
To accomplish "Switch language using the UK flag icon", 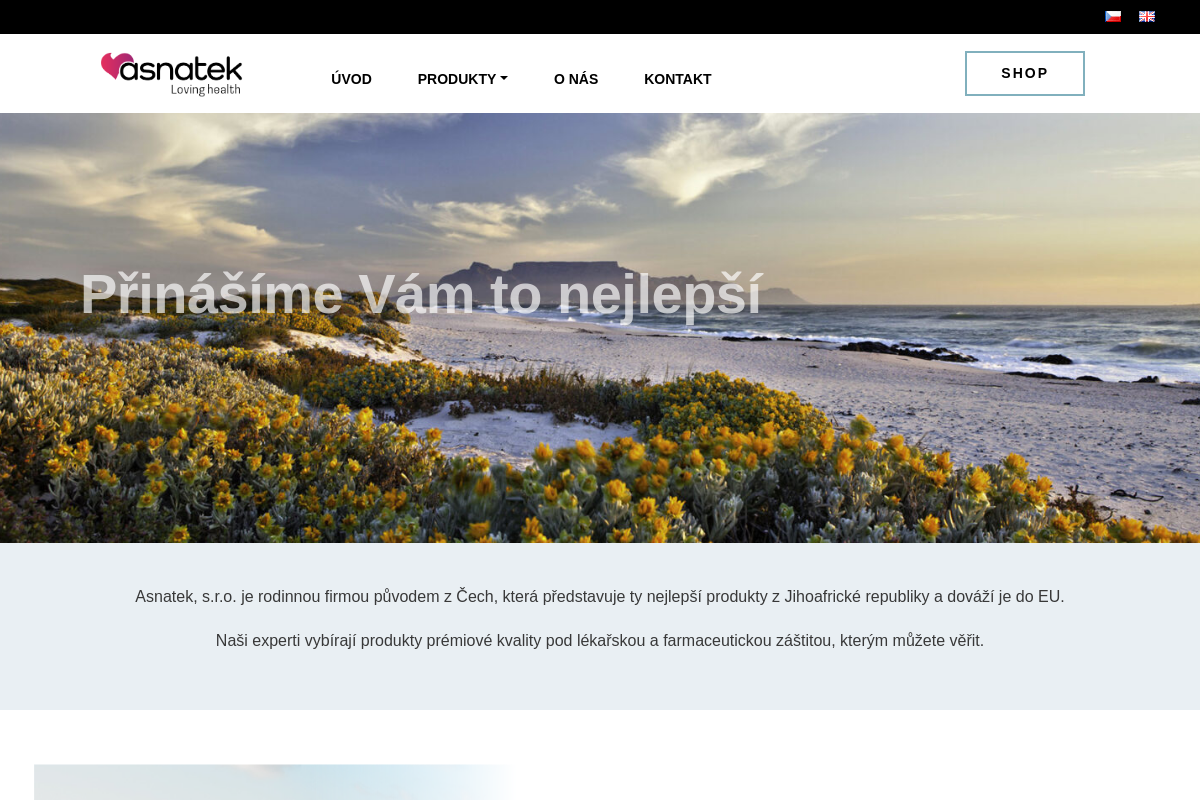I will pyautogui.click(x=1147, y=16).
